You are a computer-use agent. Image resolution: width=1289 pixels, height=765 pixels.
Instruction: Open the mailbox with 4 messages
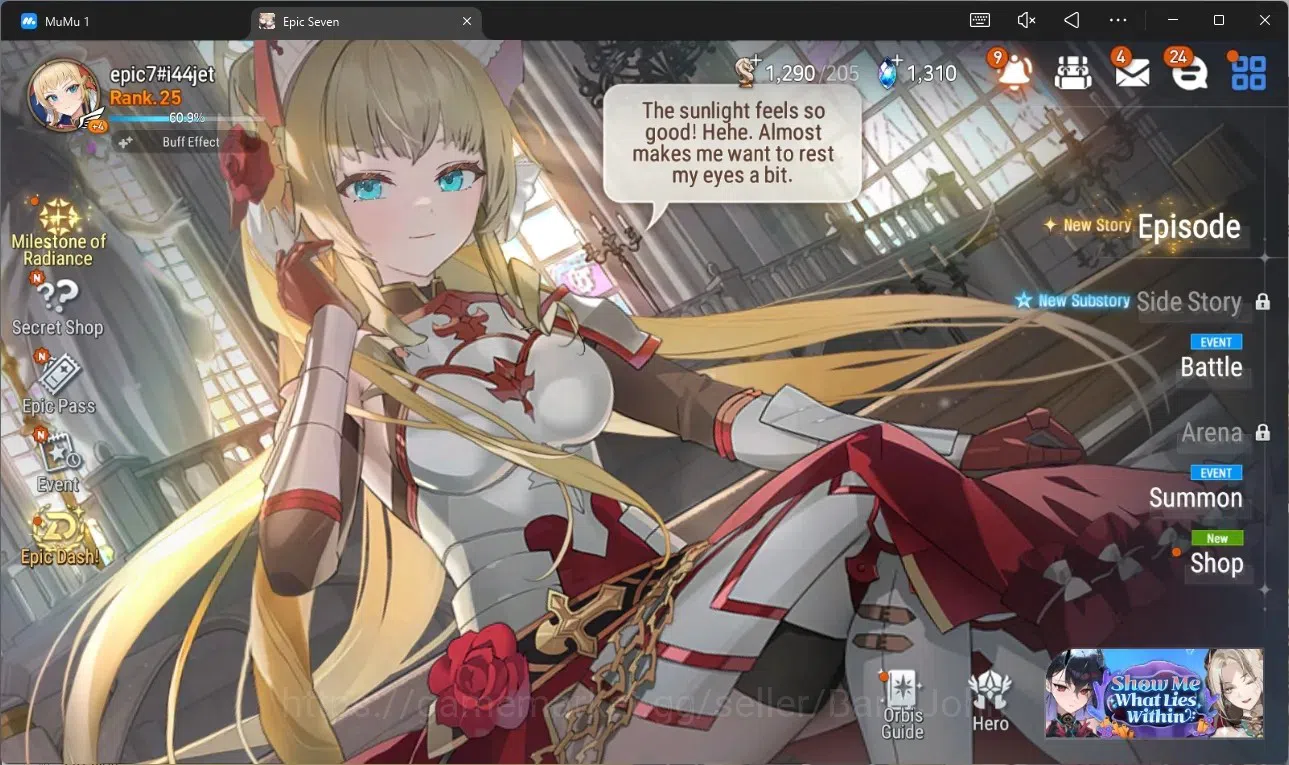pos(1131,72)
